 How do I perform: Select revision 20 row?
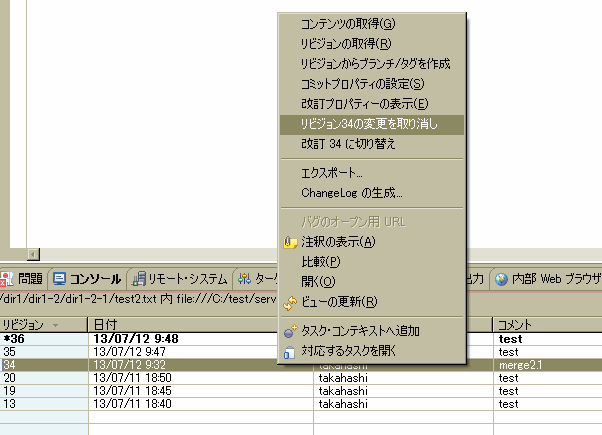tap(301, 378)
